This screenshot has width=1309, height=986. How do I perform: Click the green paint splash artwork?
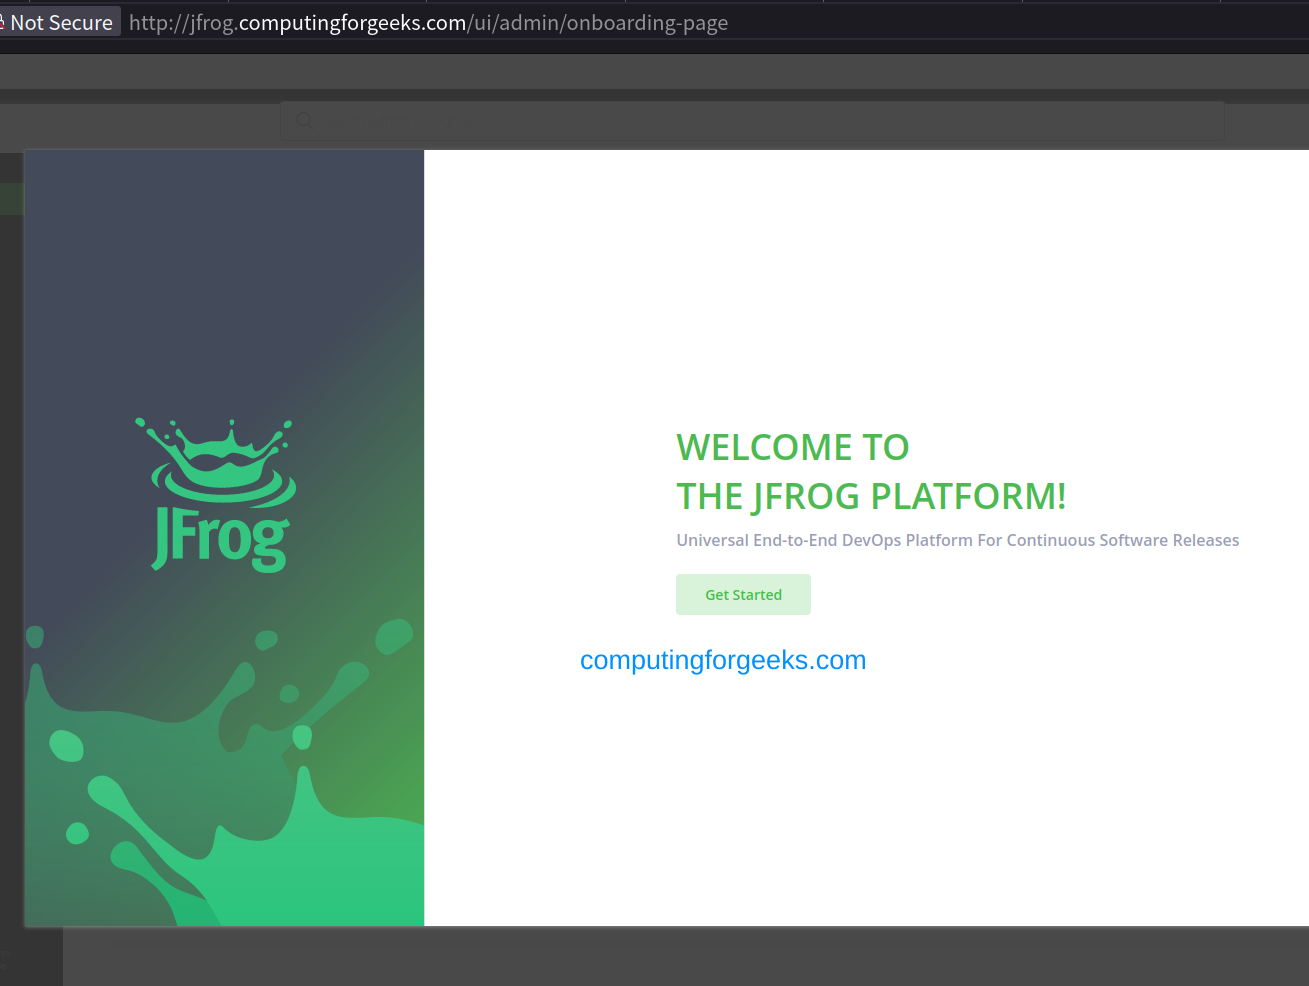click(x=200, y=800)
